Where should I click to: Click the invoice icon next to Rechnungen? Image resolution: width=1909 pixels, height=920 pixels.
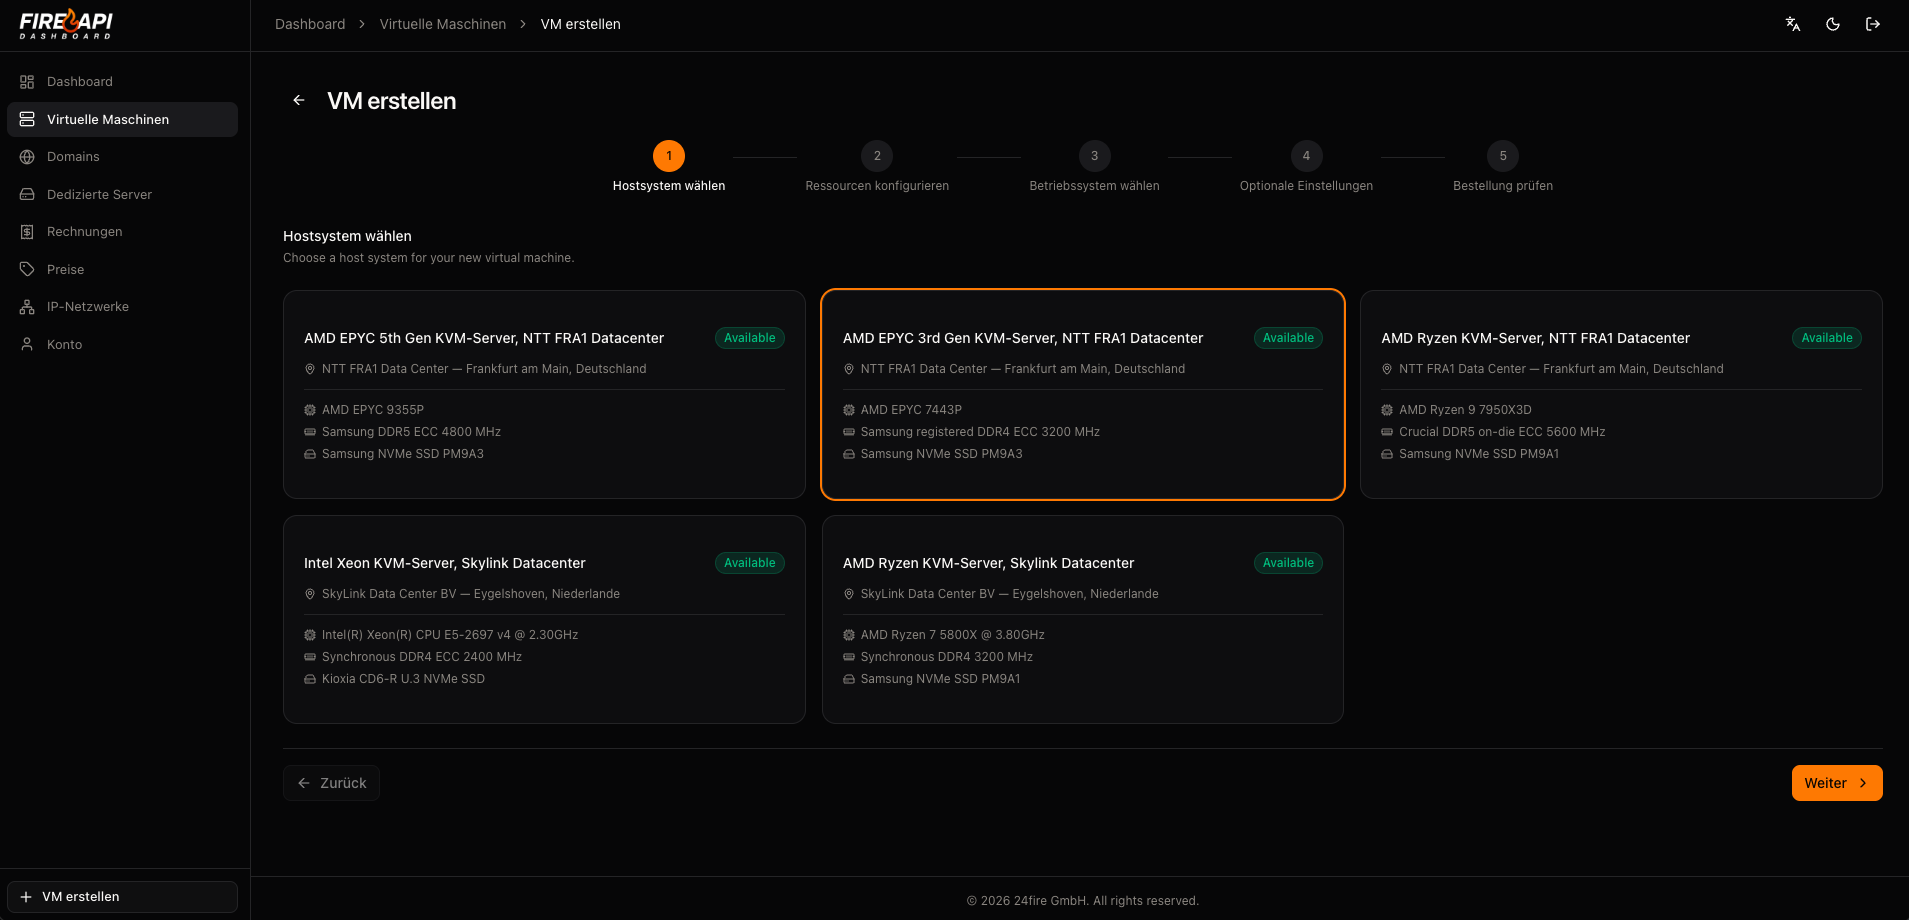tap(27, 232)
